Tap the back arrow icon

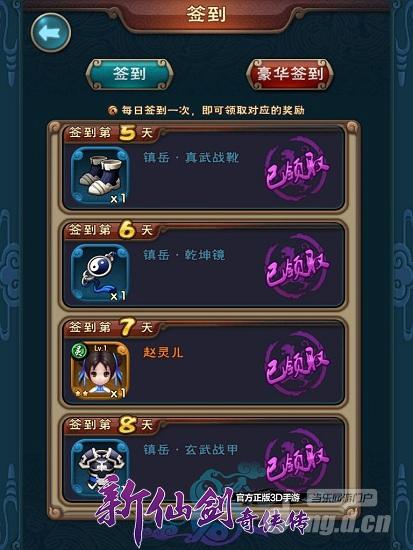(51, 33)
